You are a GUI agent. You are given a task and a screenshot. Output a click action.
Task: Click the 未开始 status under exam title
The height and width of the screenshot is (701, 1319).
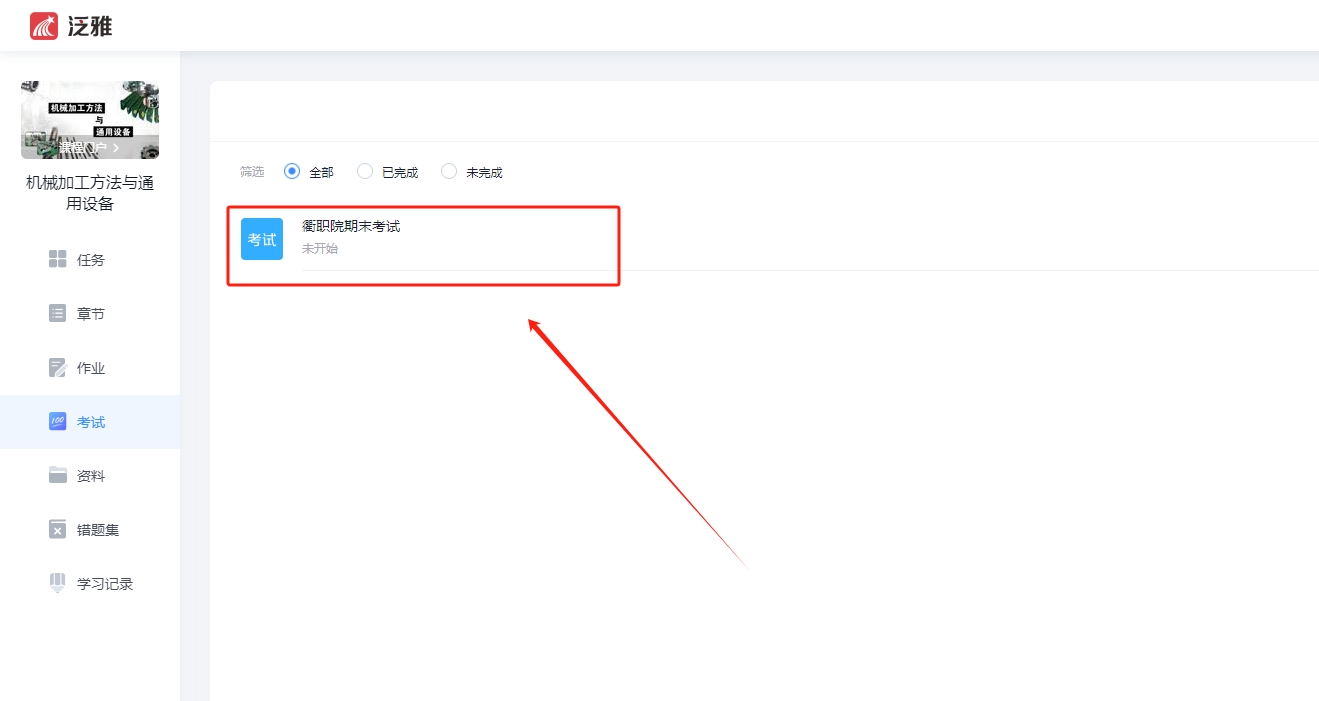click(320, 249)
